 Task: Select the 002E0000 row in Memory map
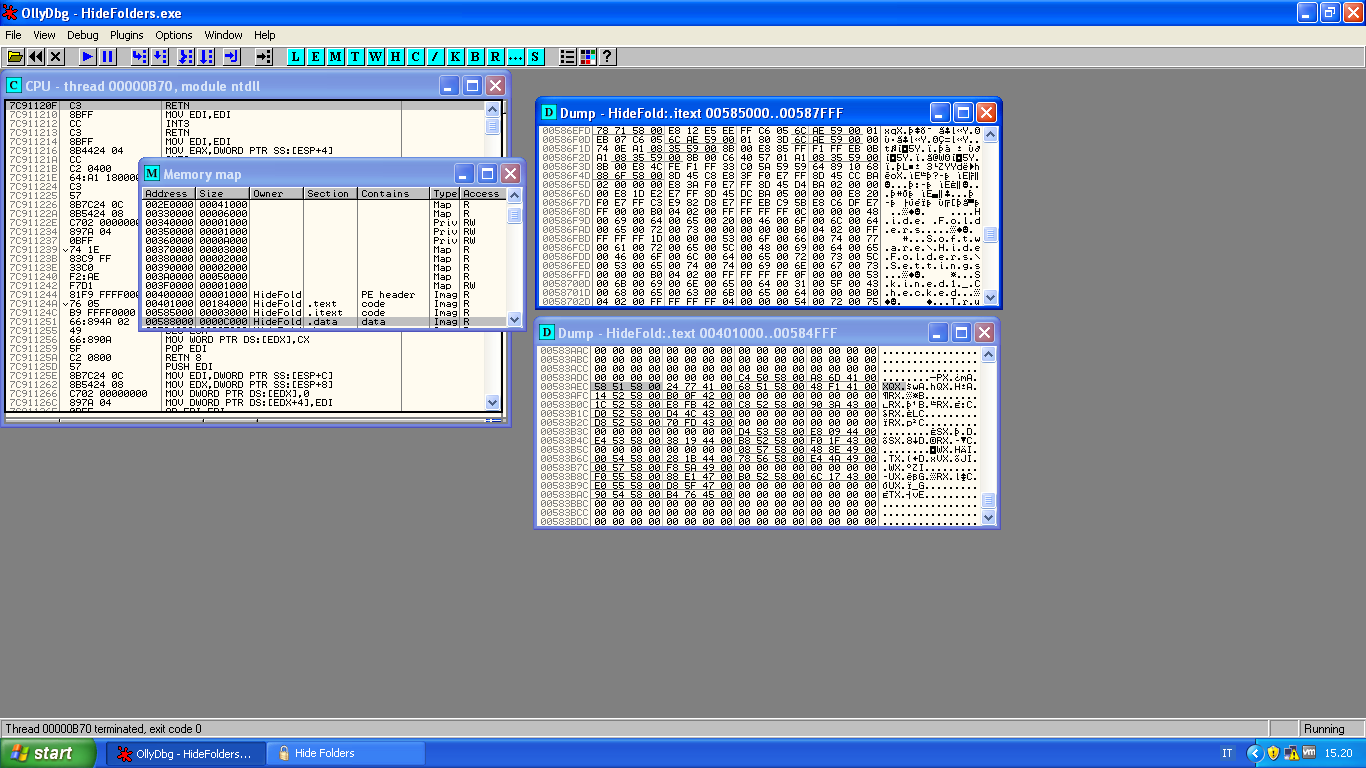324,204
